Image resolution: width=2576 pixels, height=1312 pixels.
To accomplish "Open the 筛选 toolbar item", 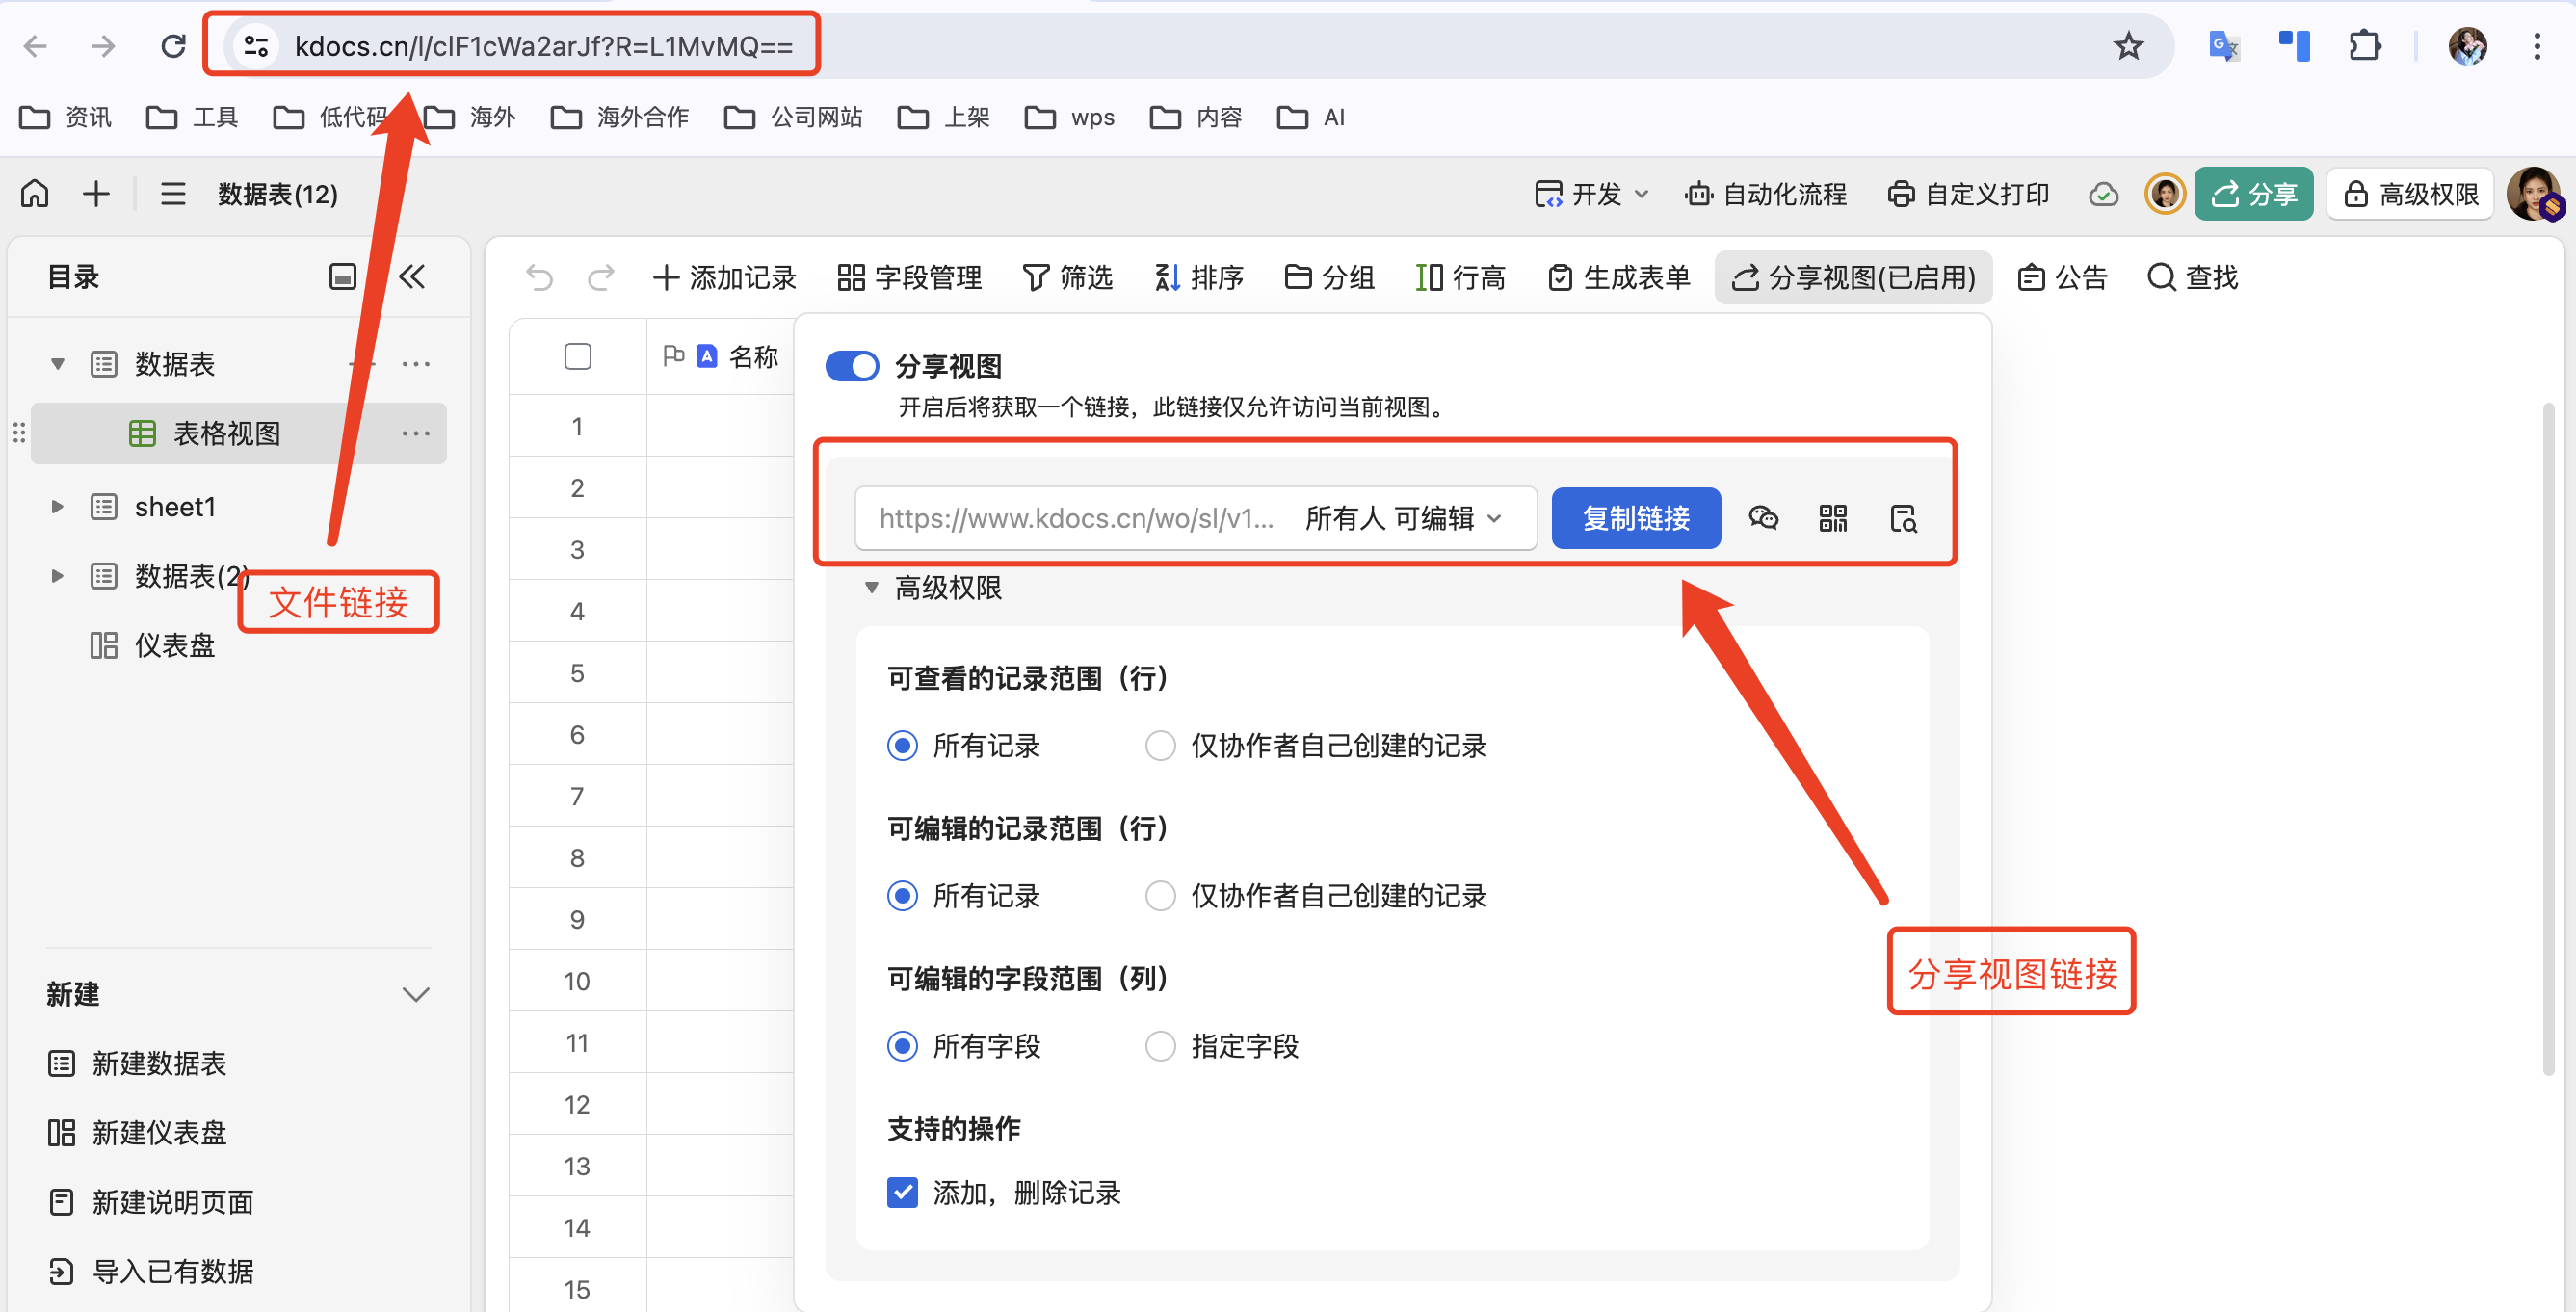I will [1068, 277].
